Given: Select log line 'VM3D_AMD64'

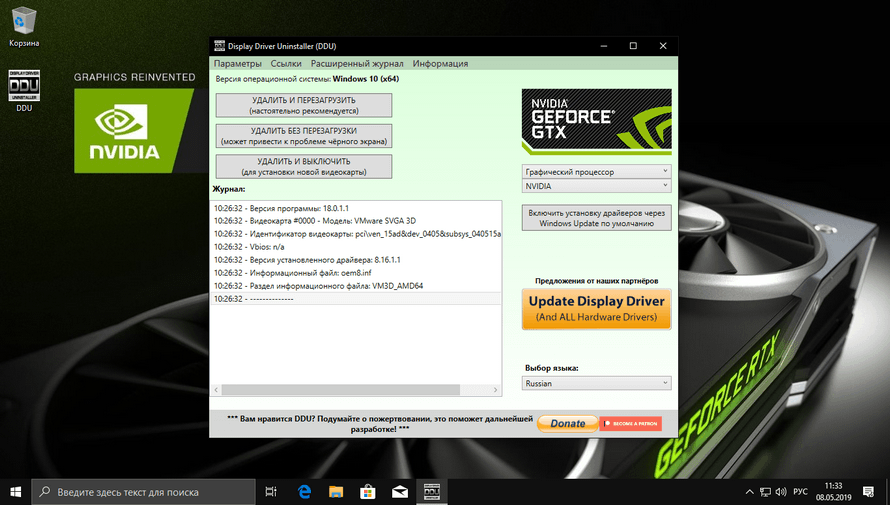Looking at the screenshot, I should [356, 286].
